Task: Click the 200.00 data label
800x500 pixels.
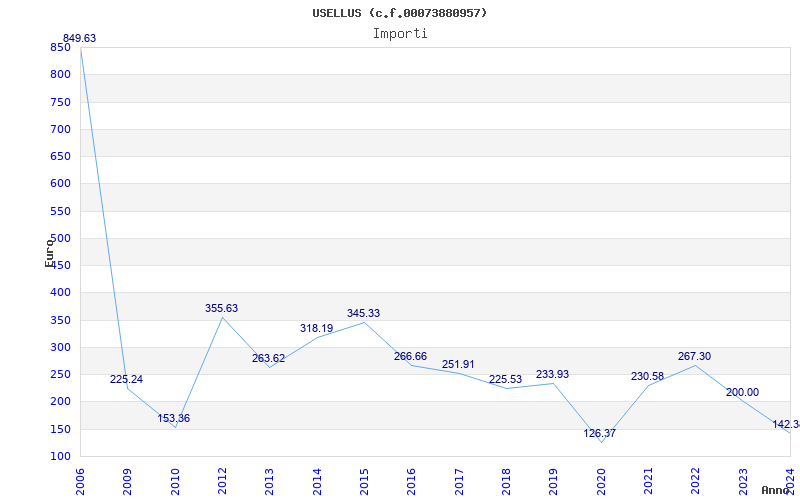Action: [742, 392]
